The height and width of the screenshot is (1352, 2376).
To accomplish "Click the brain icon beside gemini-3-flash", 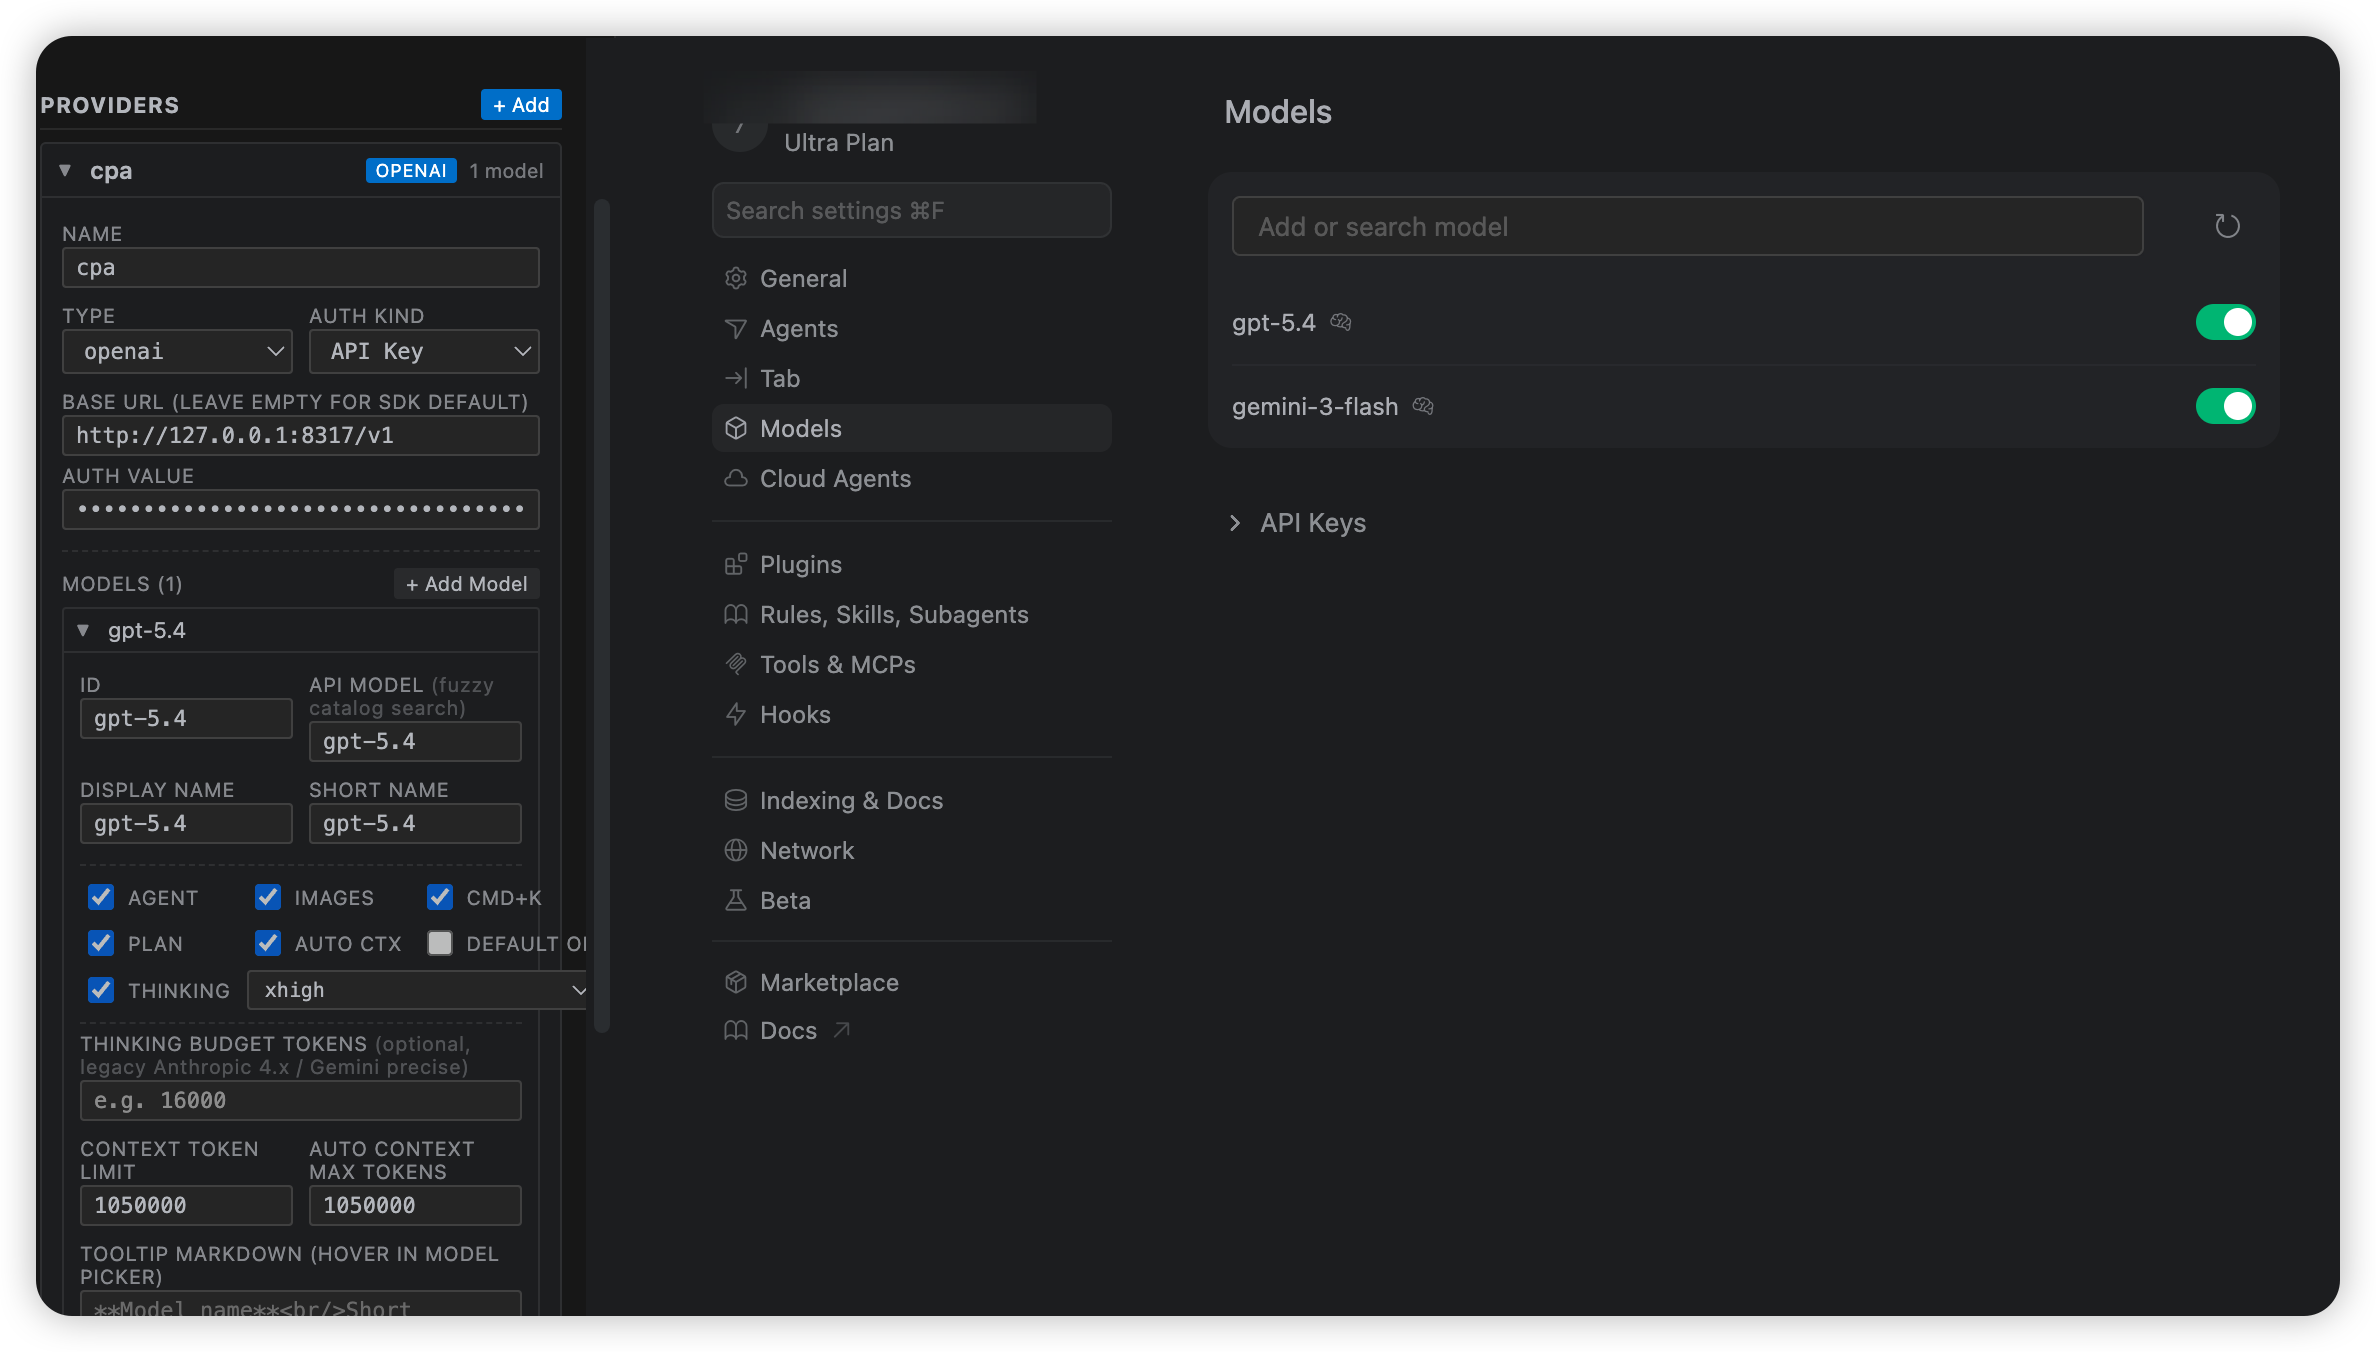I will (1423, 406).
